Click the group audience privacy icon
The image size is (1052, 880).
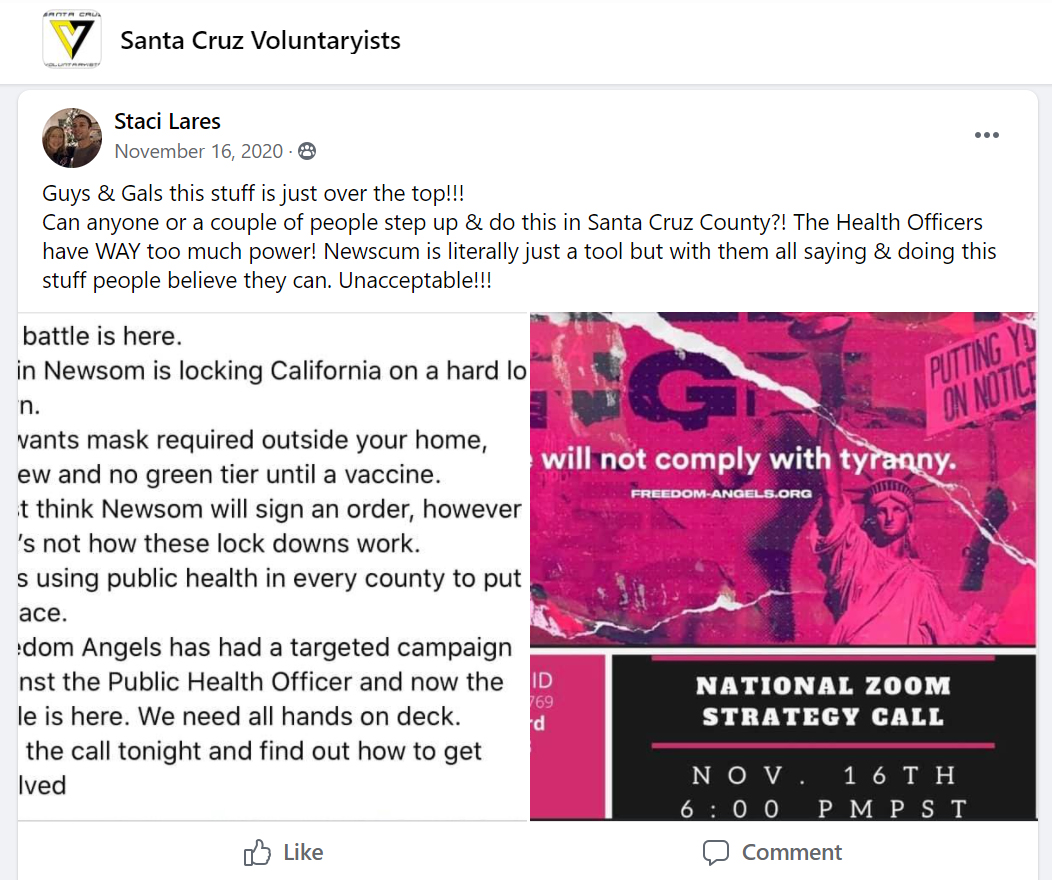pyautogui.click(x=307, y=152)
